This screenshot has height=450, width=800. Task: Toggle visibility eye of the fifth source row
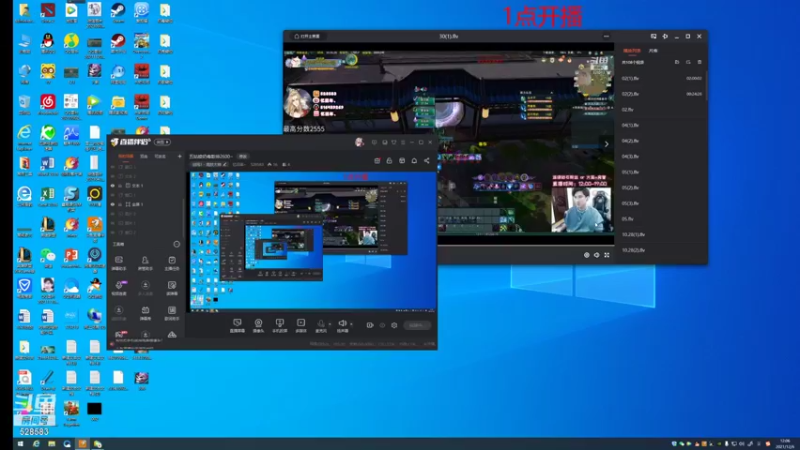(113, 205)
